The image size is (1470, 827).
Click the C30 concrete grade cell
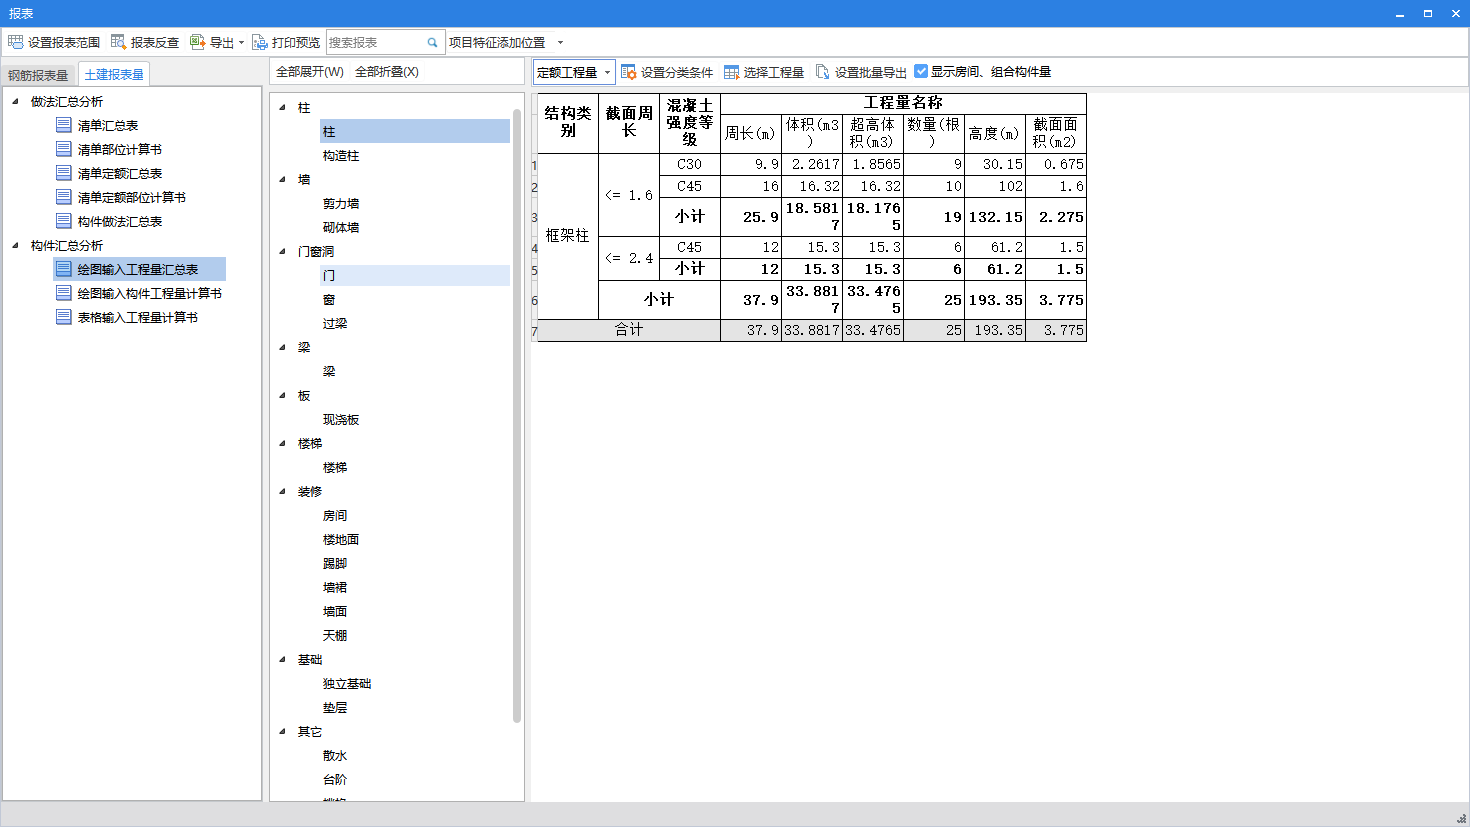click(690, 164)
